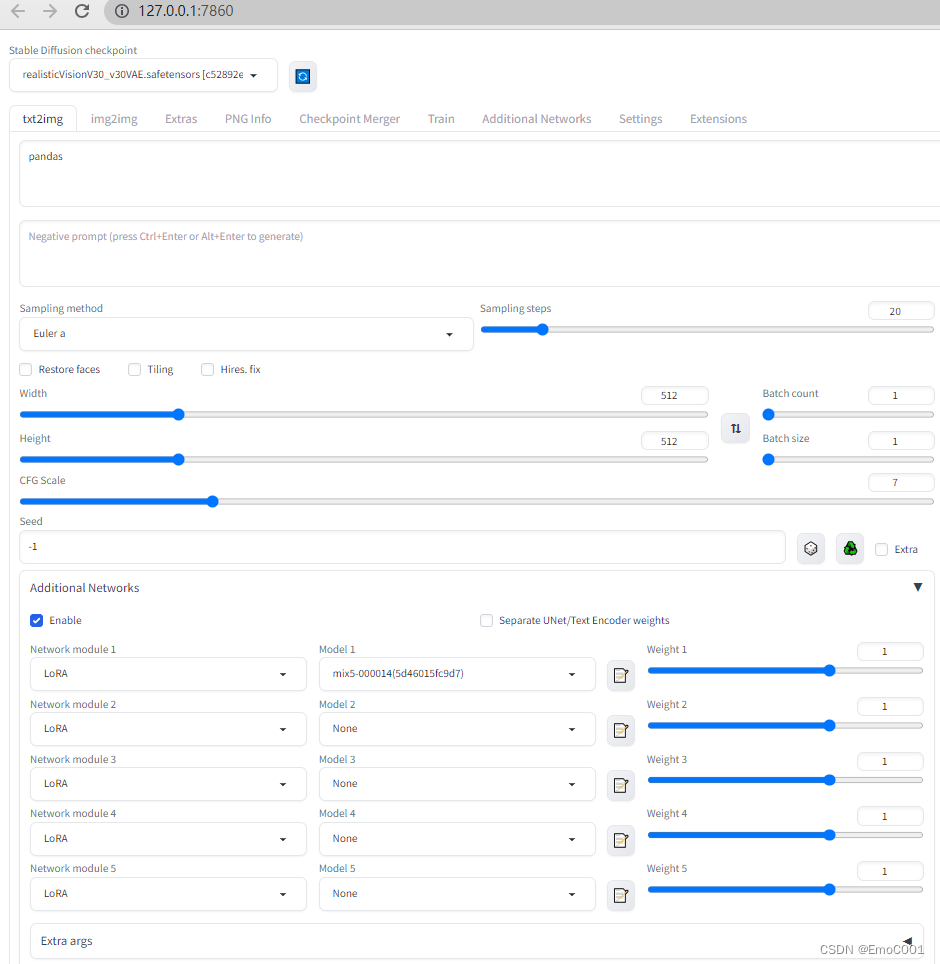The height and width of the screenshot is (964, 940).
Task: Click inside the Seed input field
Action: coord(400,546)
